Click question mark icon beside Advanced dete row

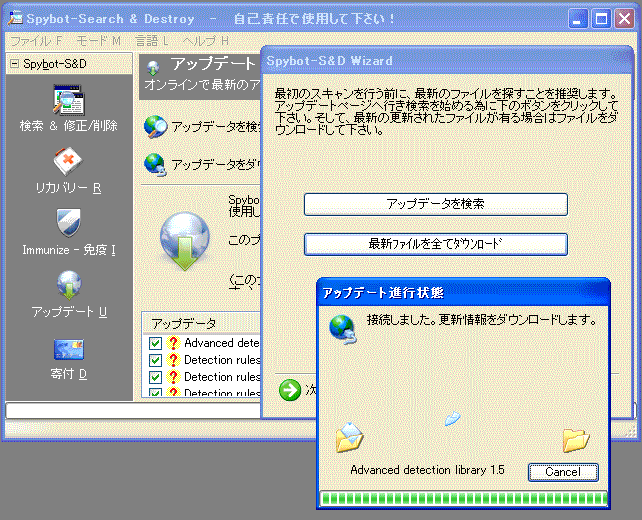pos(173,343)
